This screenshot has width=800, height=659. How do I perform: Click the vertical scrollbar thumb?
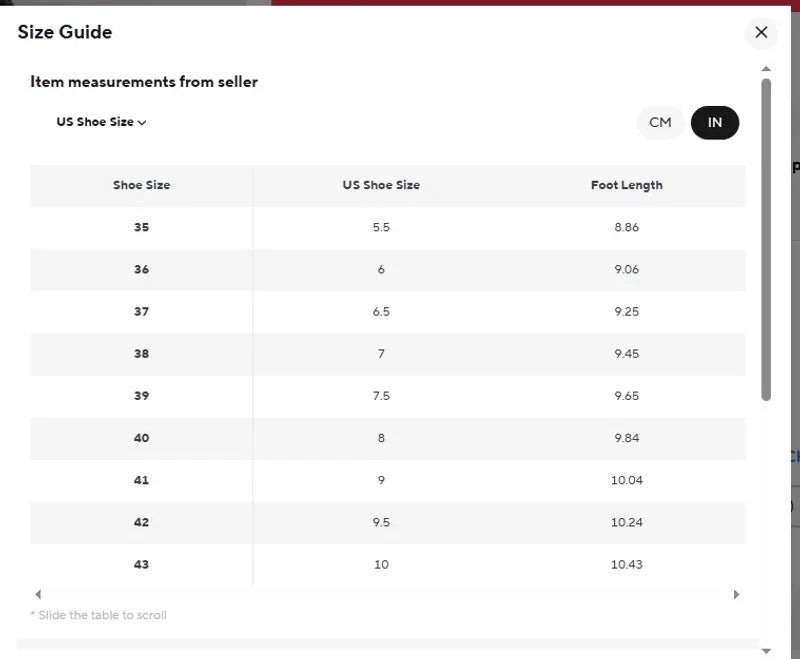[x=766, y=240]
